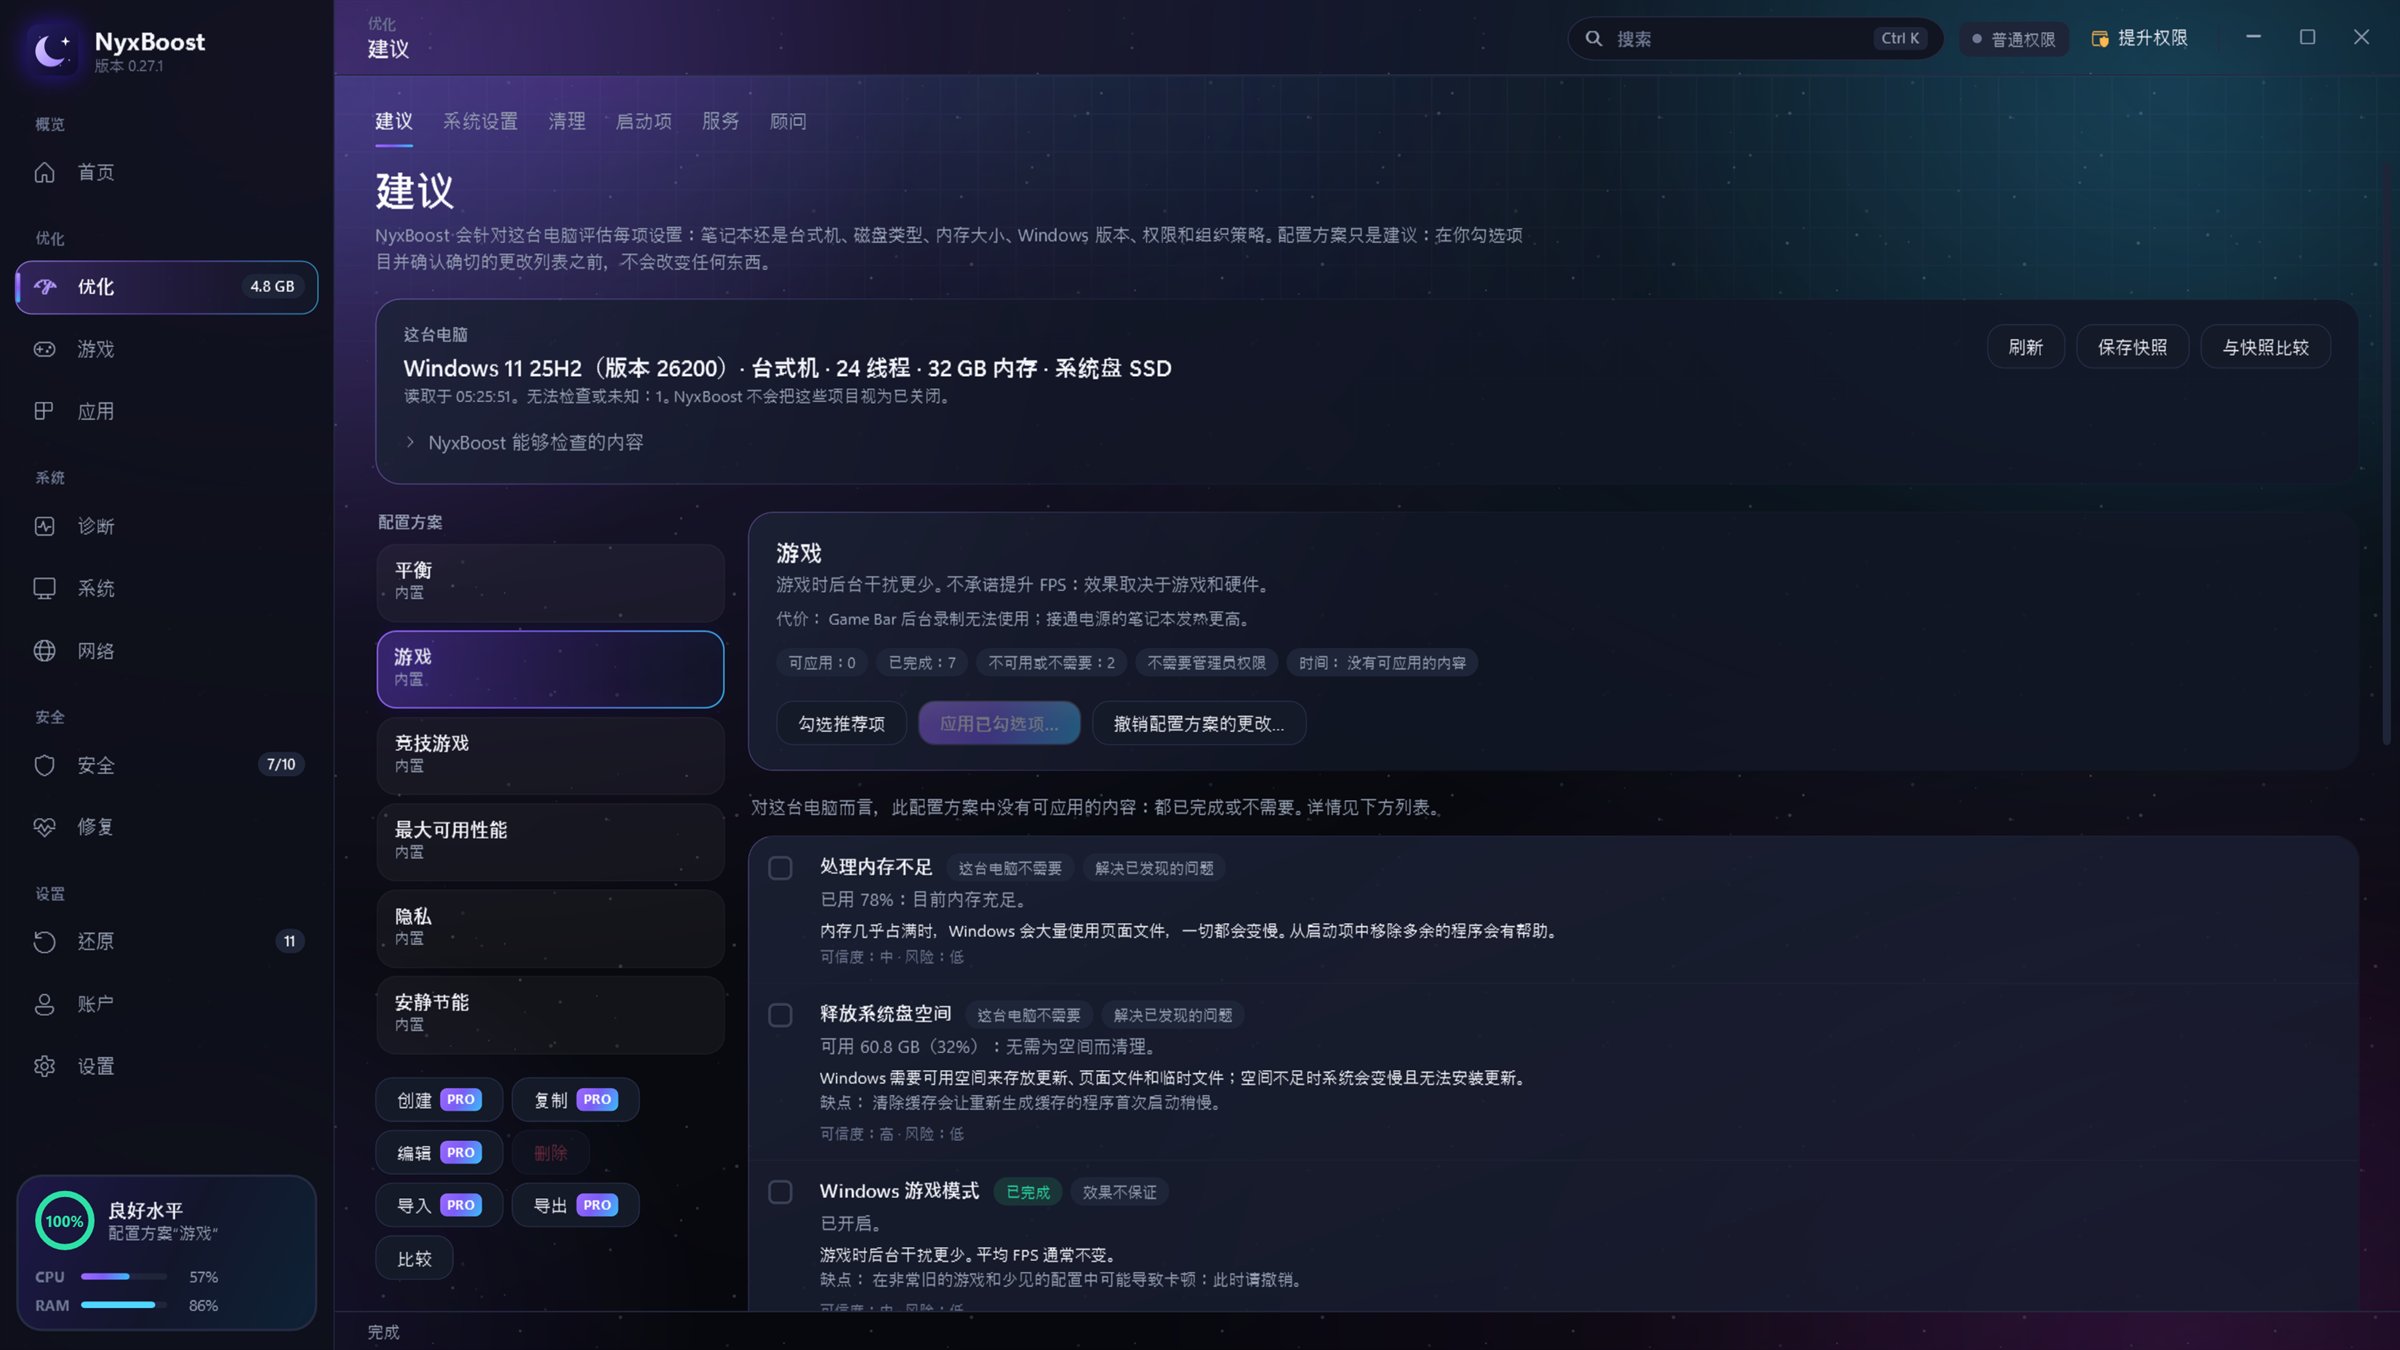Click the RAM usage bar

pyautogui.click(x=124, y=1305)
